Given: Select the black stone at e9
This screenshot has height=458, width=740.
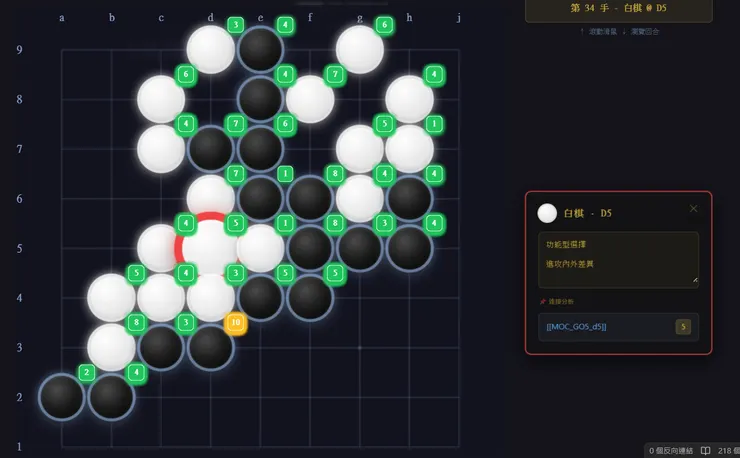Looking at the screenshot, I should tap(261, 50).
